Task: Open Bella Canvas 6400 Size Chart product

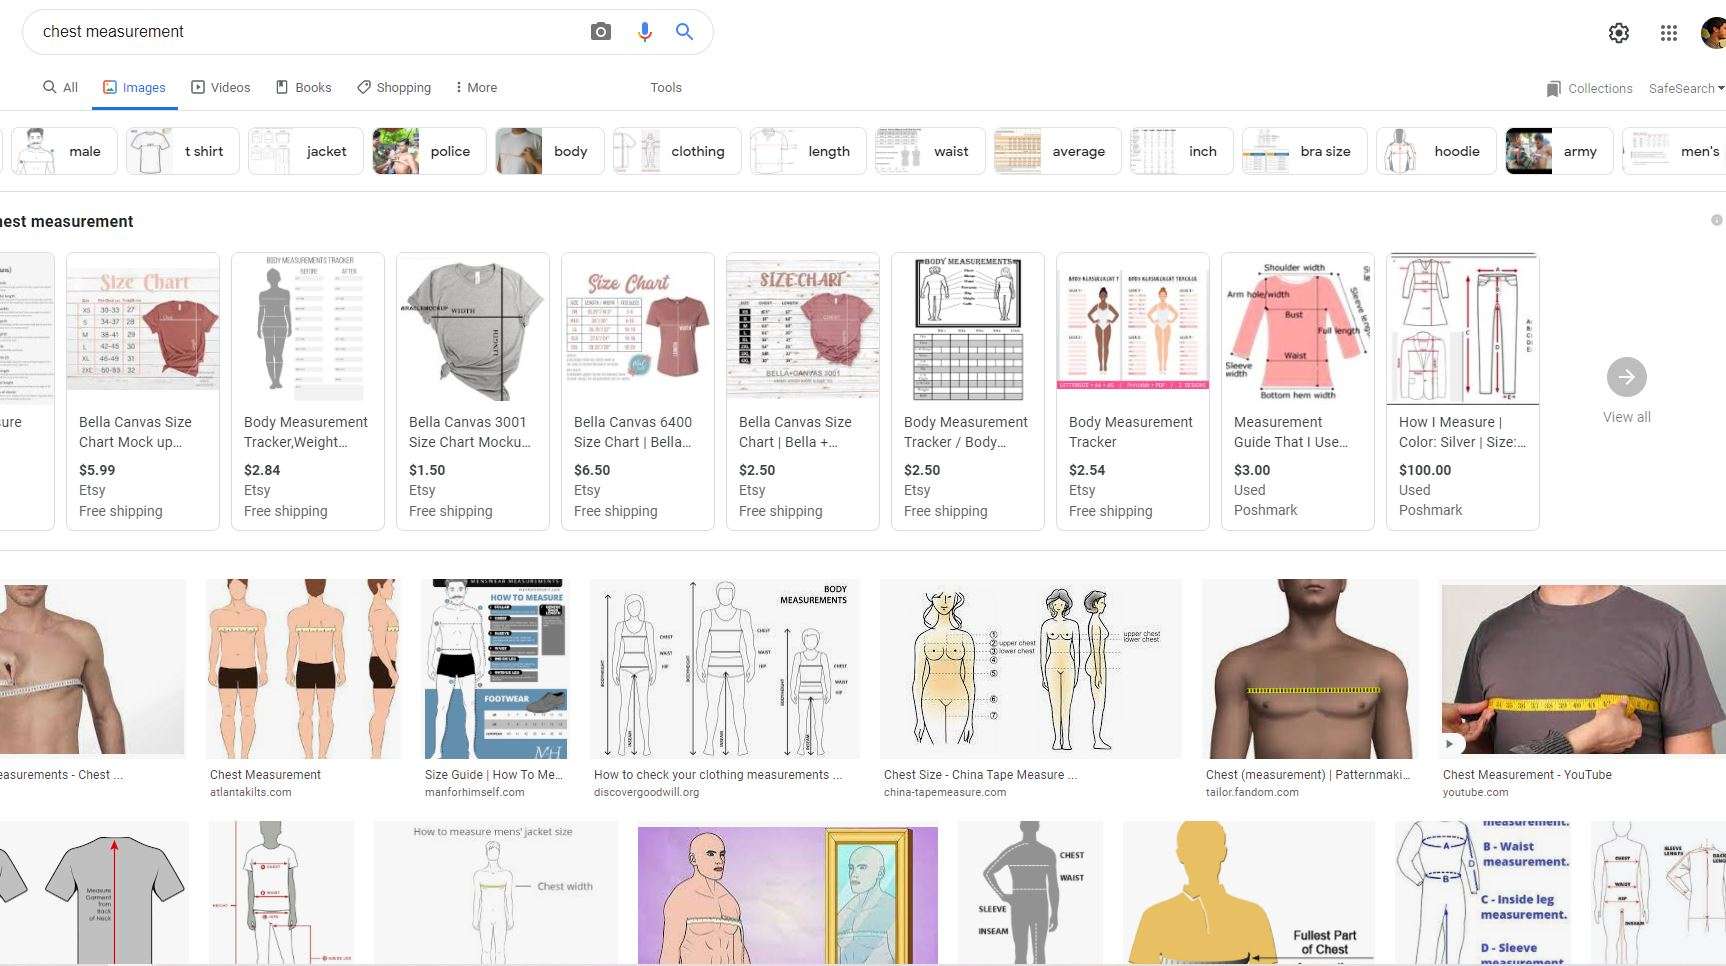Action: [638, 391]
